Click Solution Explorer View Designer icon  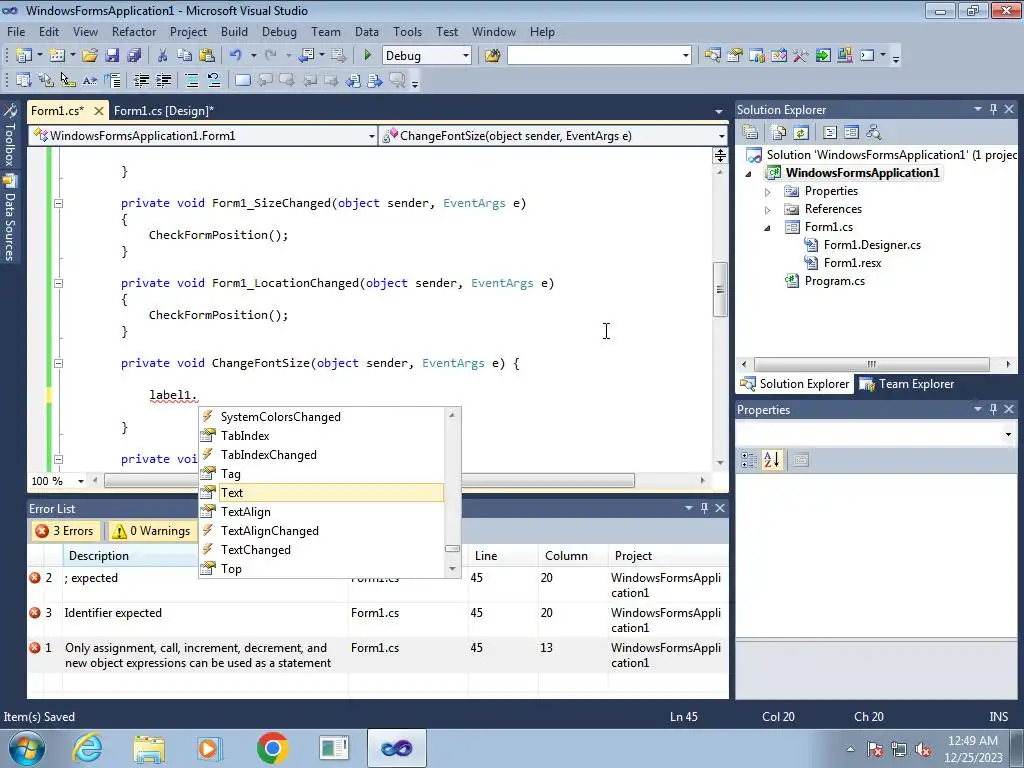coord(851,133)
